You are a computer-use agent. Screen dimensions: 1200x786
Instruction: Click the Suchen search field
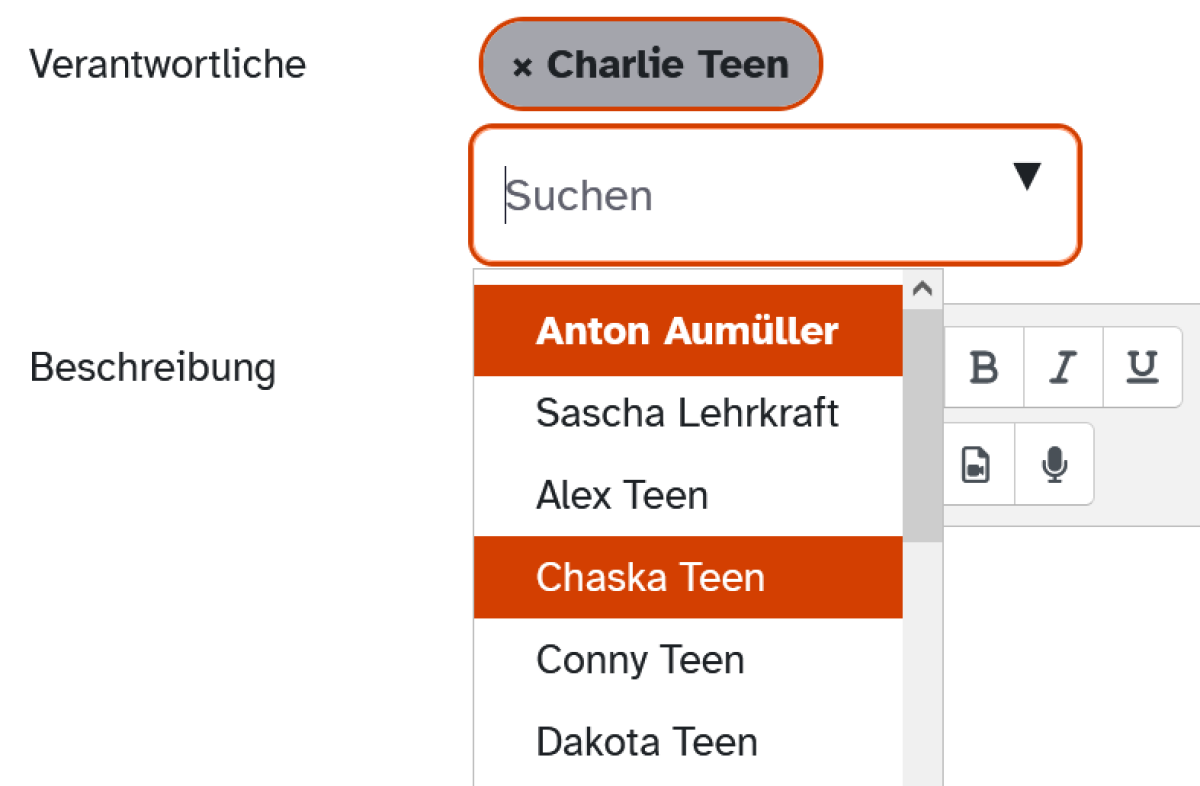[x=750, y=195]
